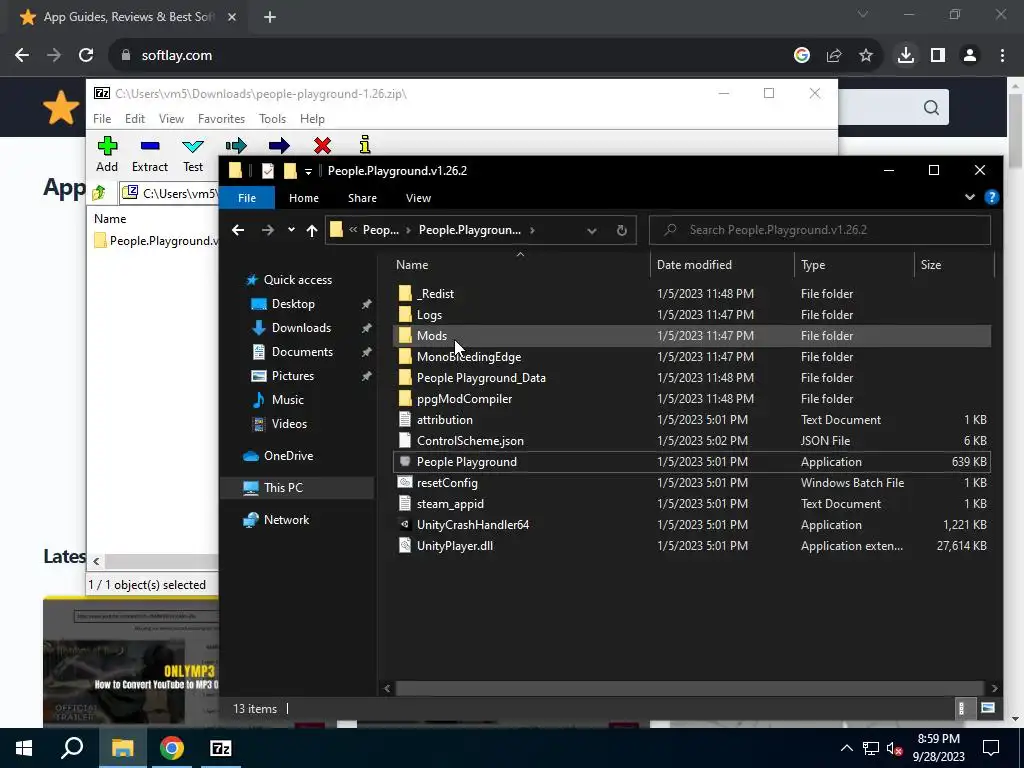Select the Mods folder
The height and width of the screenshot is (768, 1024).
pos(692,336)
